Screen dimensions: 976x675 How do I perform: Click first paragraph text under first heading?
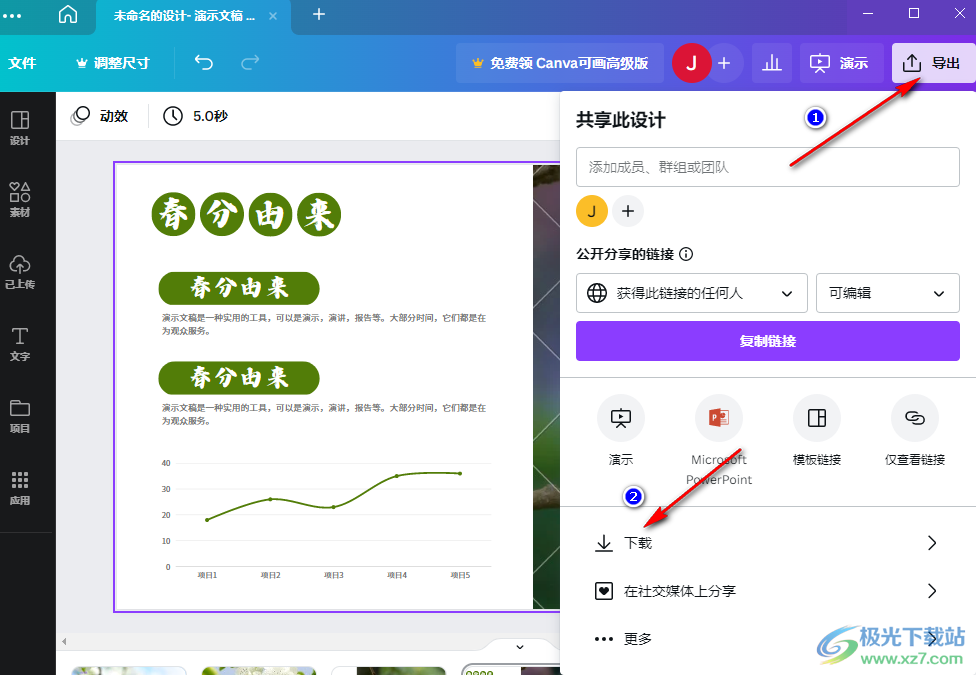[x=324, y=324]
